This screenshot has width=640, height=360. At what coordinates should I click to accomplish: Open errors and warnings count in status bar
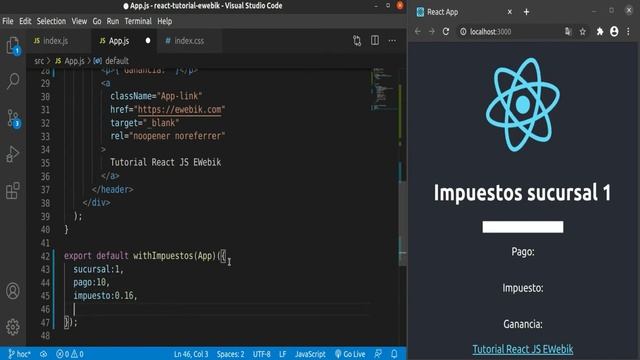(70, 354)
